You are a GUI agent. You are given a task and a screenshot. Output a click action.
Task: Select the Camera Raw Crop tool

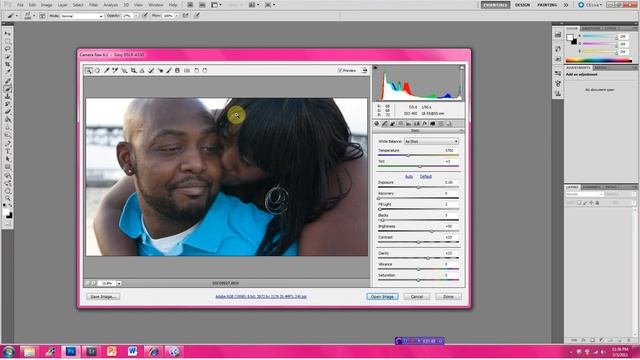click(x=133, y=70)
